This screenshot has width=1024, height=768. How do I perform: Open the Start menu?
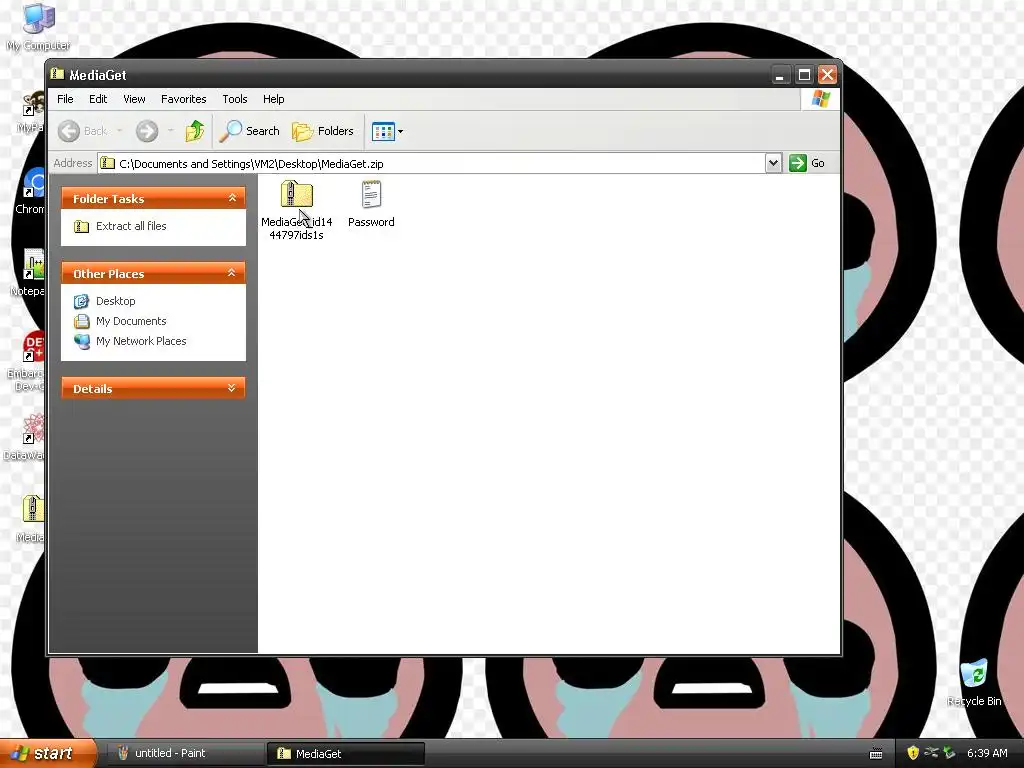coord(47,754)
